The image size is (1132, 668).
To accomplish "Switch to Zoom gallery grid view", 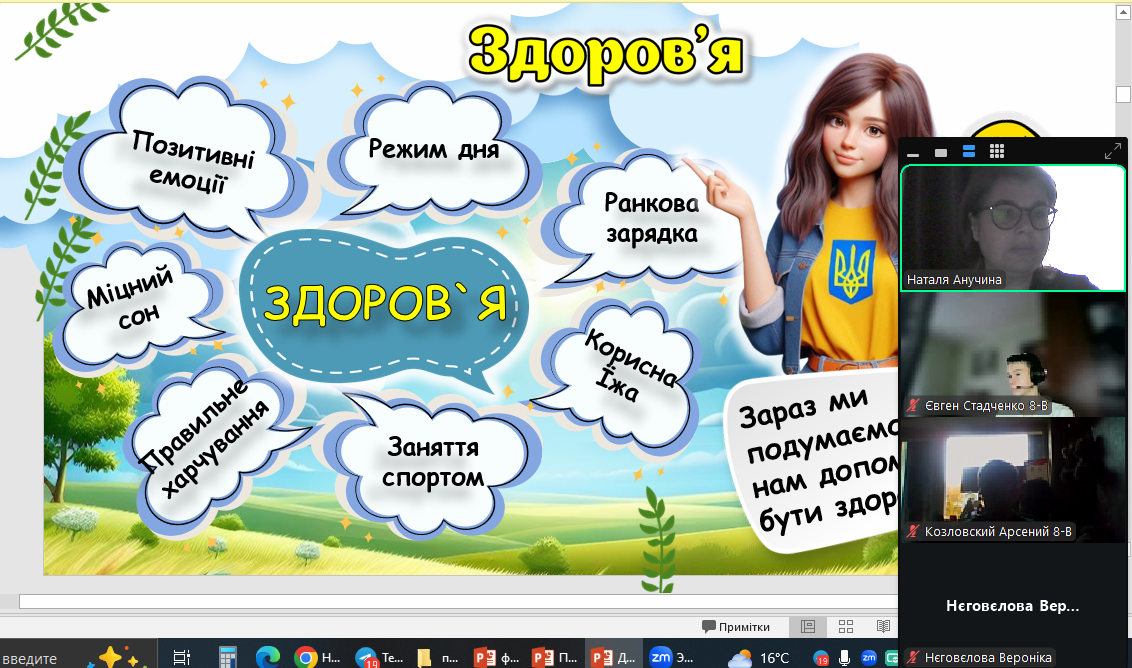I will (996, 152).
